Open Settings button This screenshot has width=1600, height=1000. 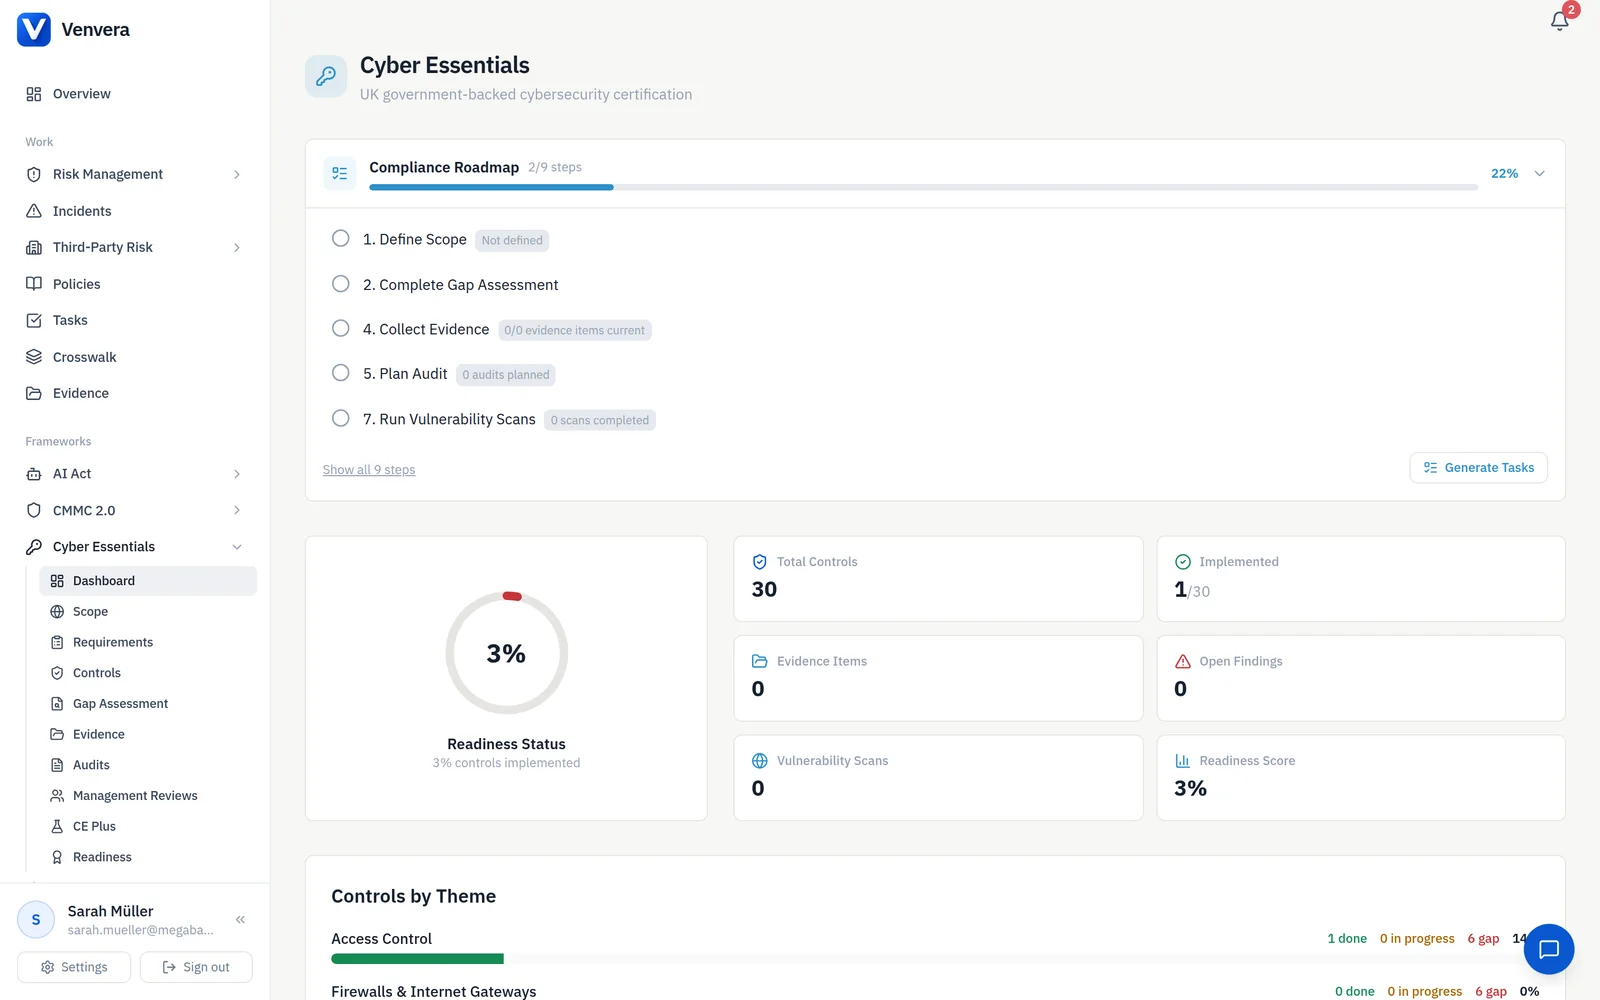tap(74, 967)
